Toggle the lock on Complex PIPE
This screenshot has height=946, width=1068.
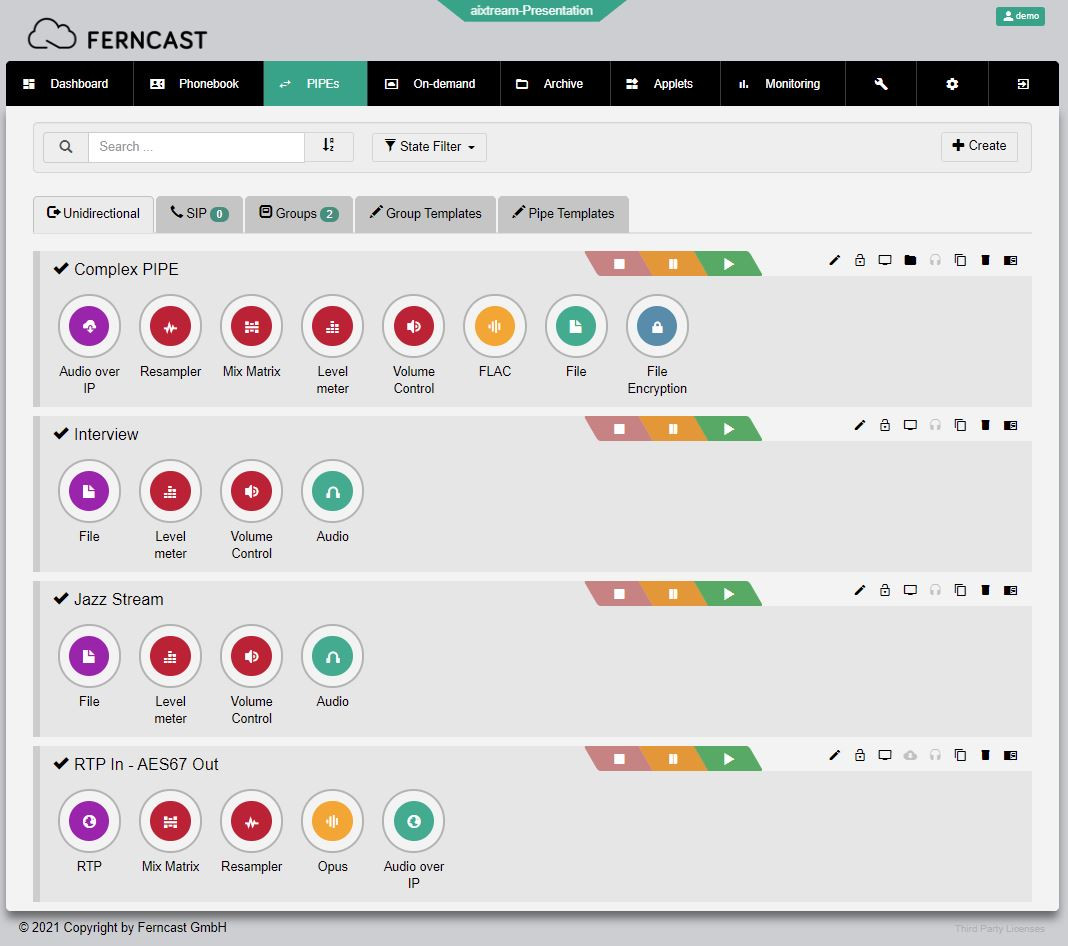tap(860, 261)
